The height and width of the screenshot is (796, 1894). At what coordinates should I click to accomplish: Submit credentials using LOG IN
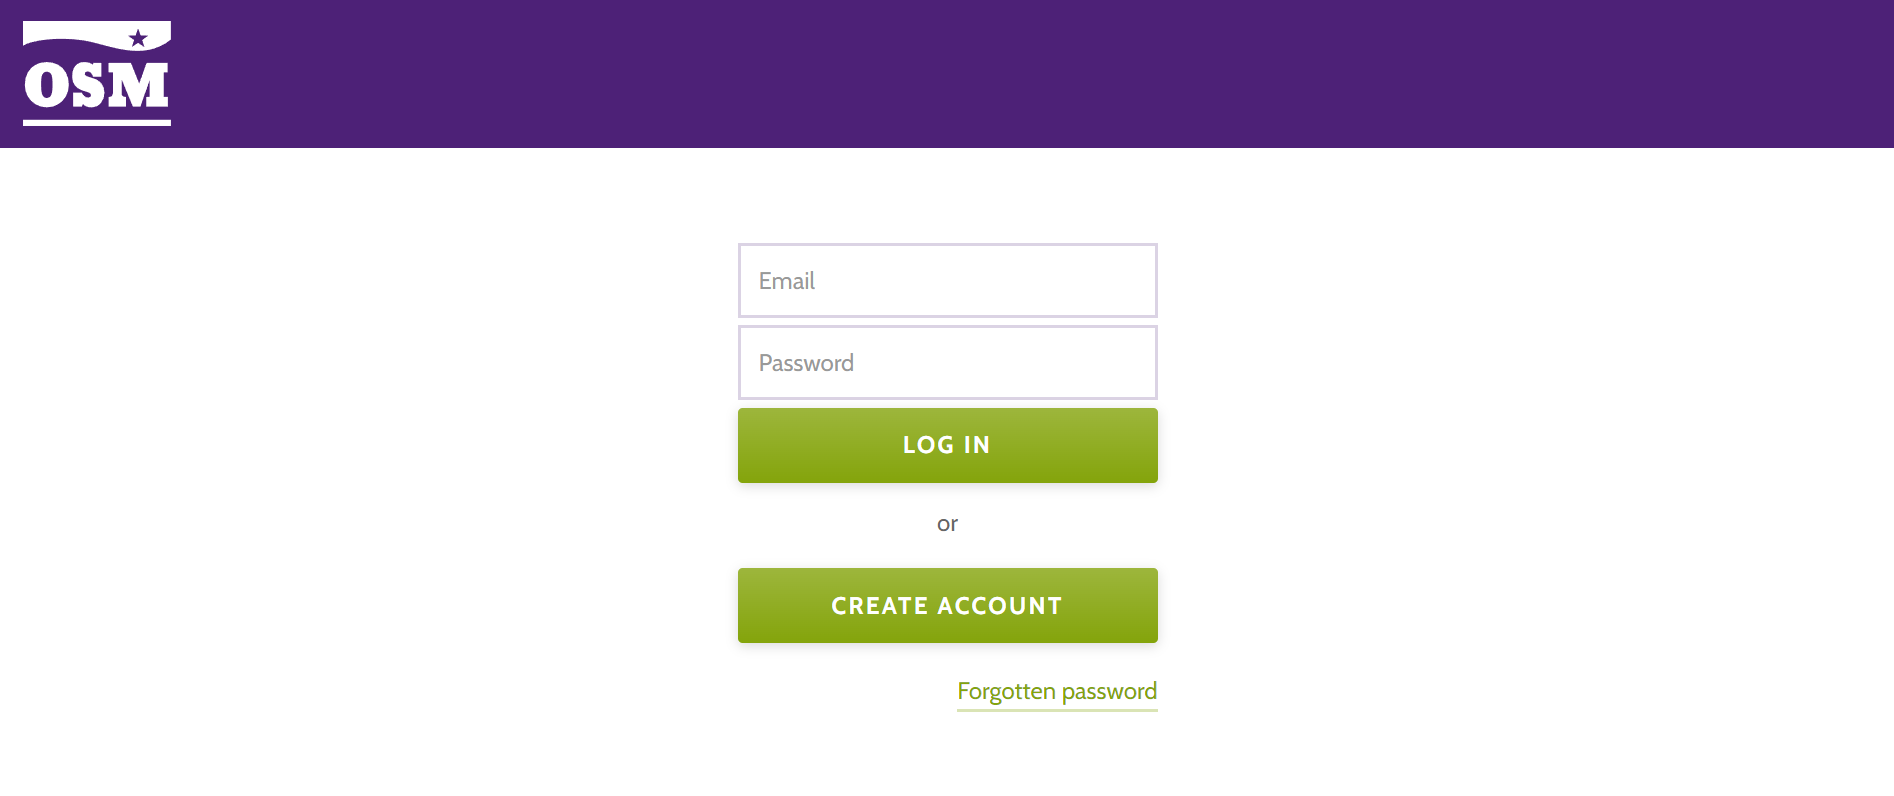[946, 445]
